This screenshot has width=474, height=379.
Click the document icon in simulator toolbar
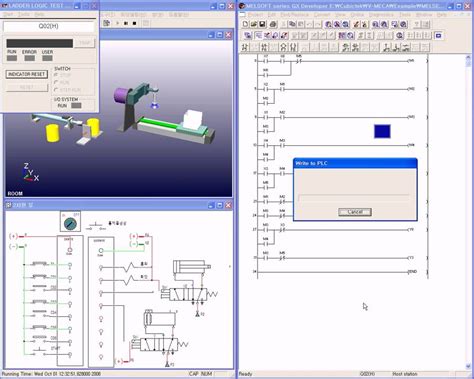coord(107,23)
